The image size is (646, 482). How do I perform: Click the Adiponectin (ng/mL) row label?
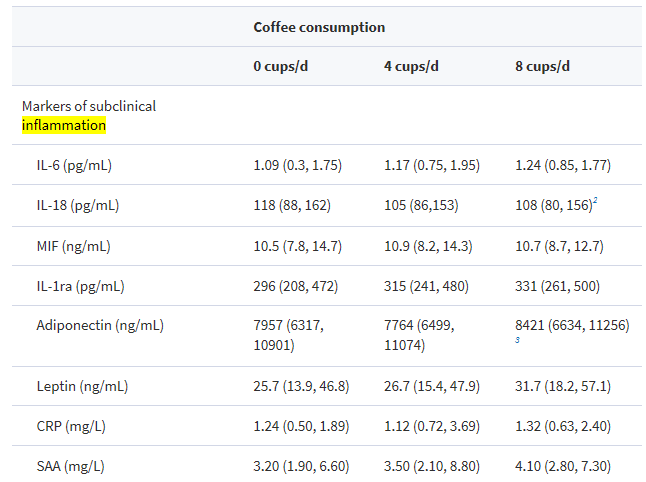(x=99, y=325)
